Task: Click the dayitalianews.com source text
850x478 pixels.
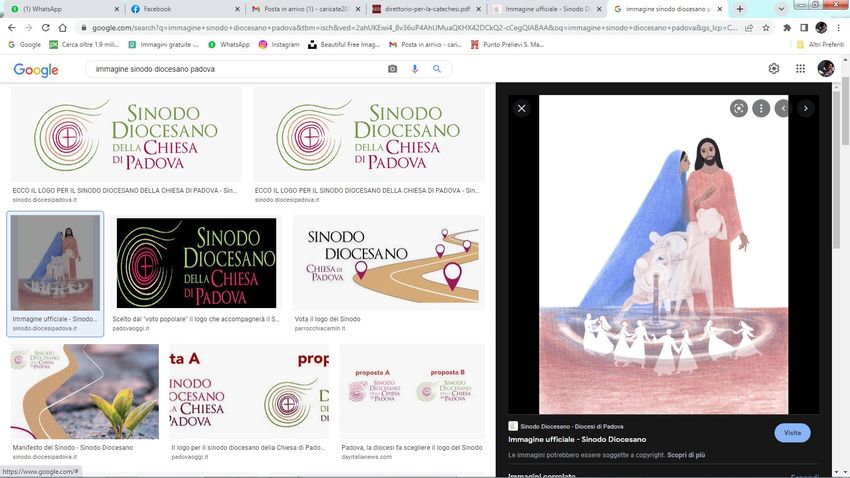Action: 366,457
